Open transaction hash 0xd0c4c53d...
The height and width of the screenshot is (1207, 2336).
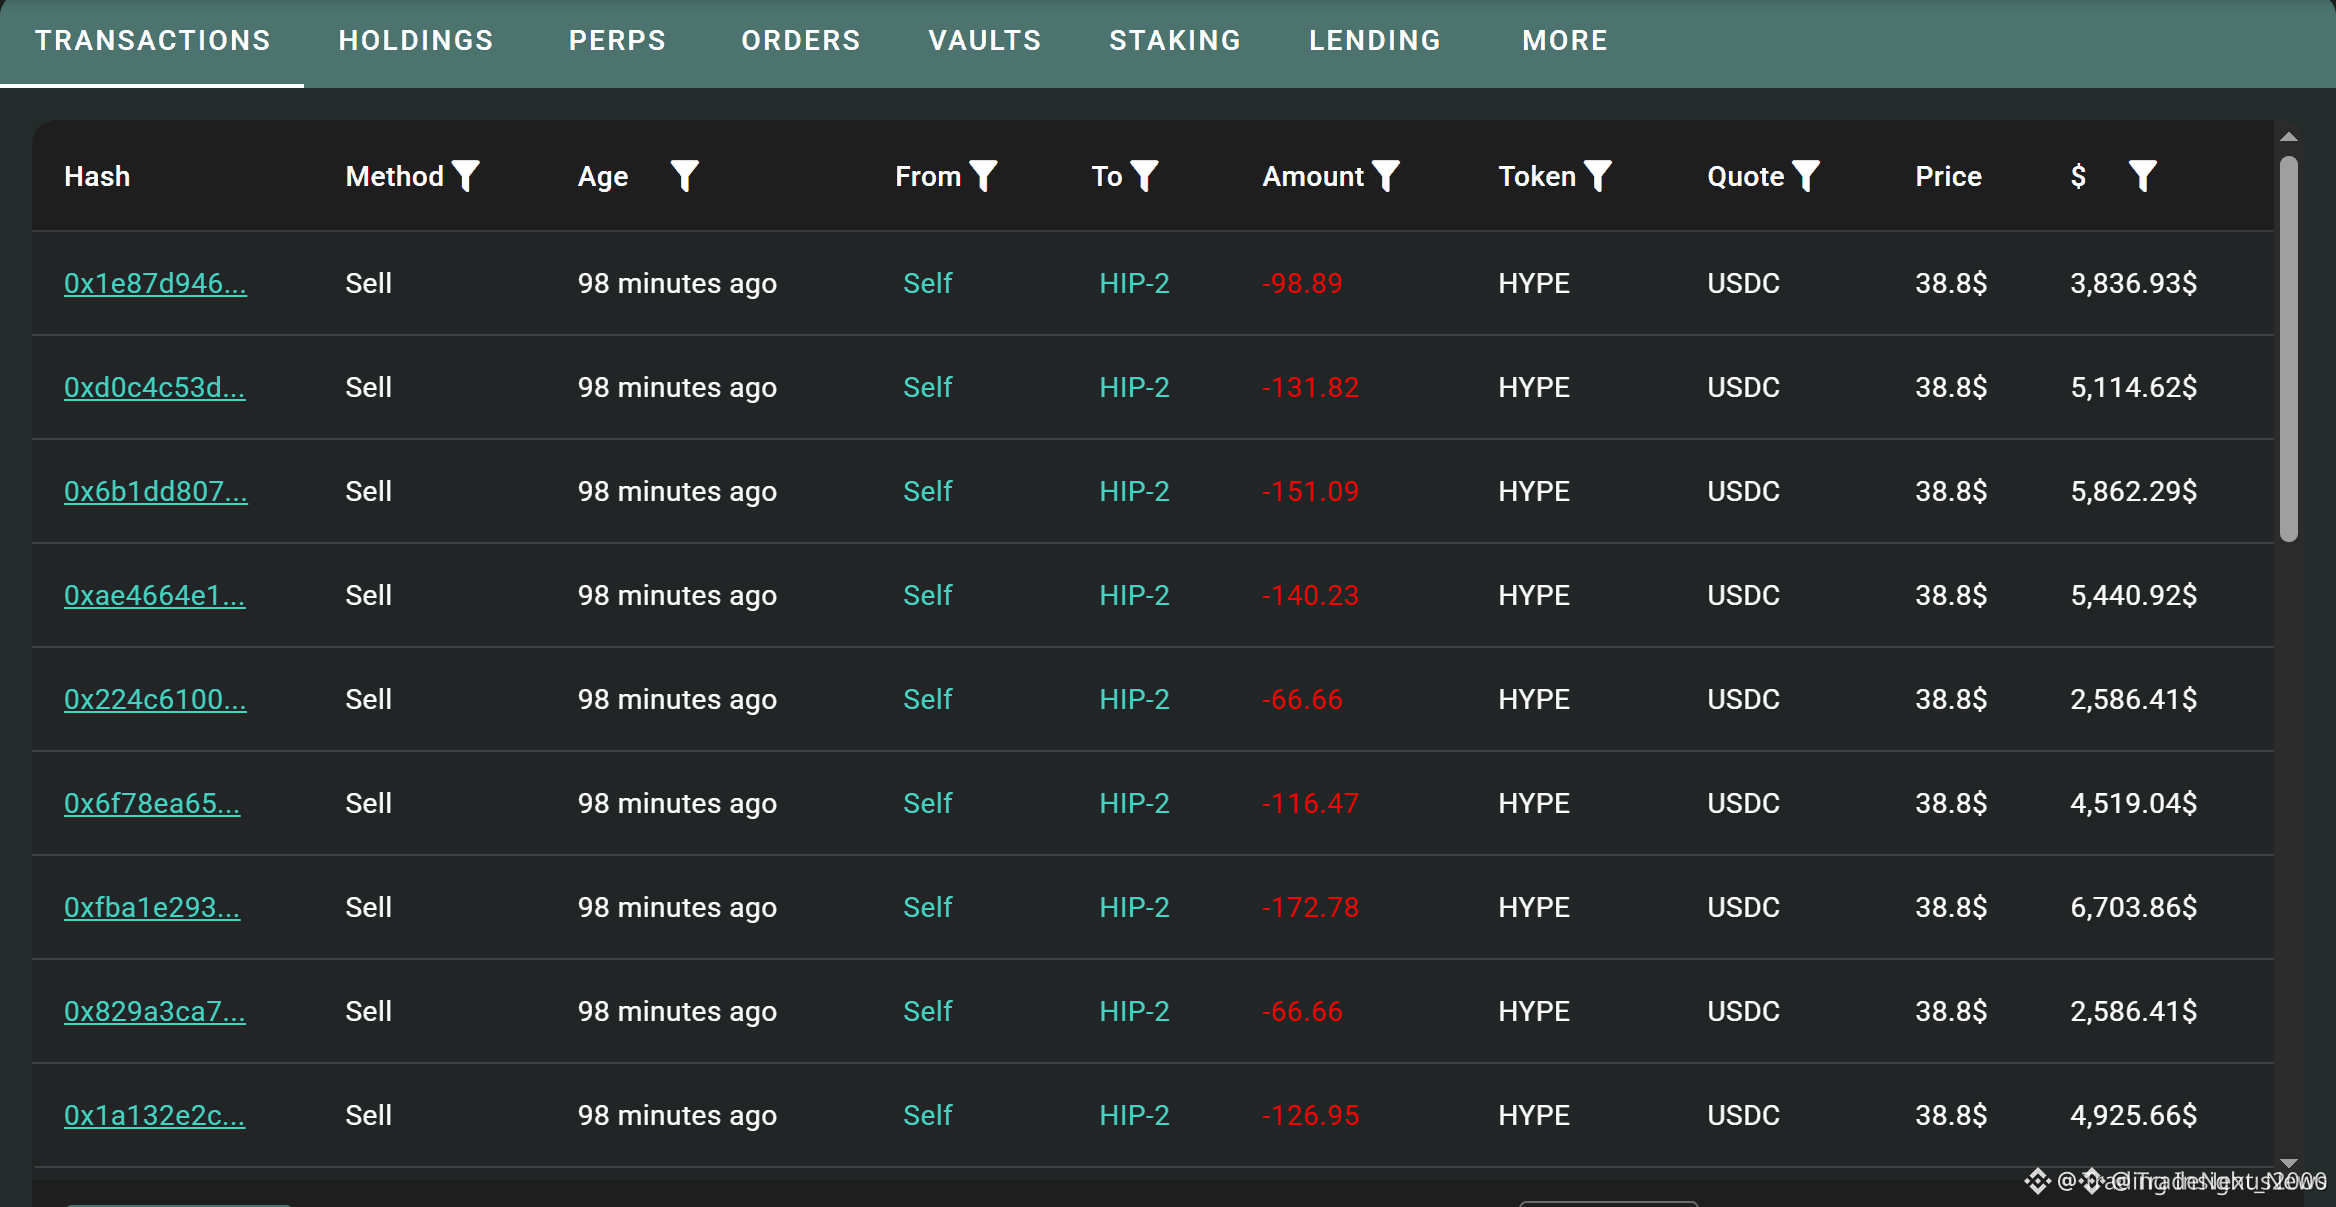[154, 387]
